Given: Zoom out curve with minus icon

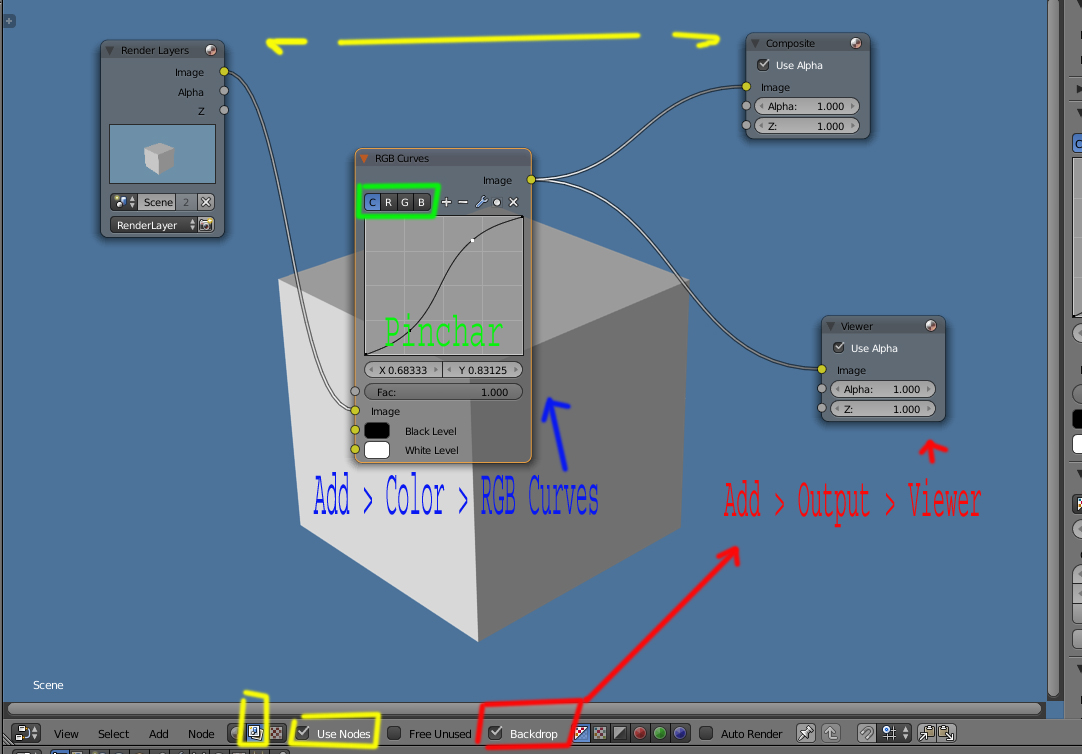Looking at the screenshot, I should point(463,202).
